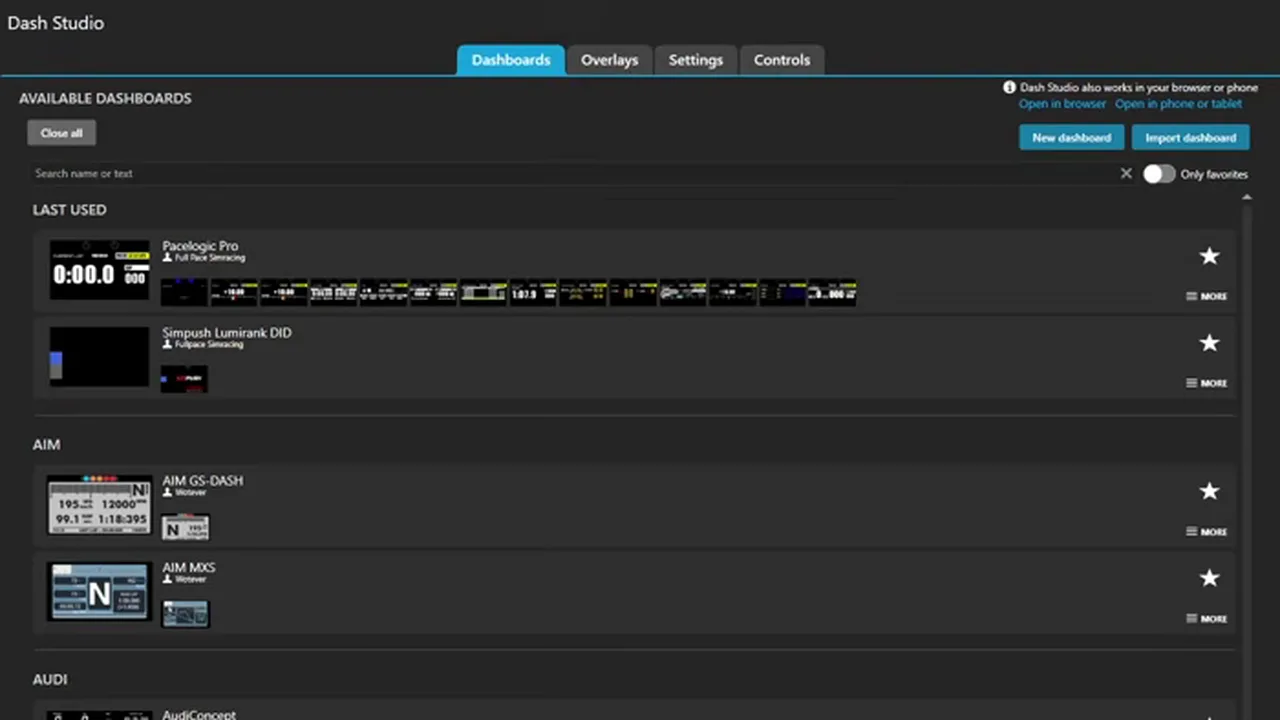Favorite the Simpush Lumirank DID star

[x=1209, y=343]
